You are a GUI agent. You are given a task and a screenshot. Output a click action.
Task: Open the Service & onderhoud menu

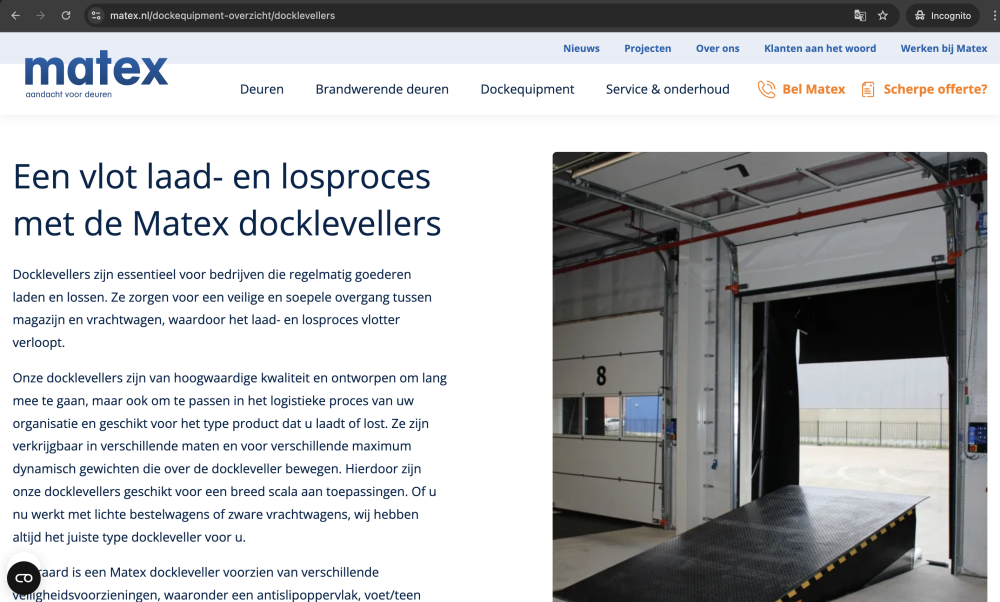(667, 89)
